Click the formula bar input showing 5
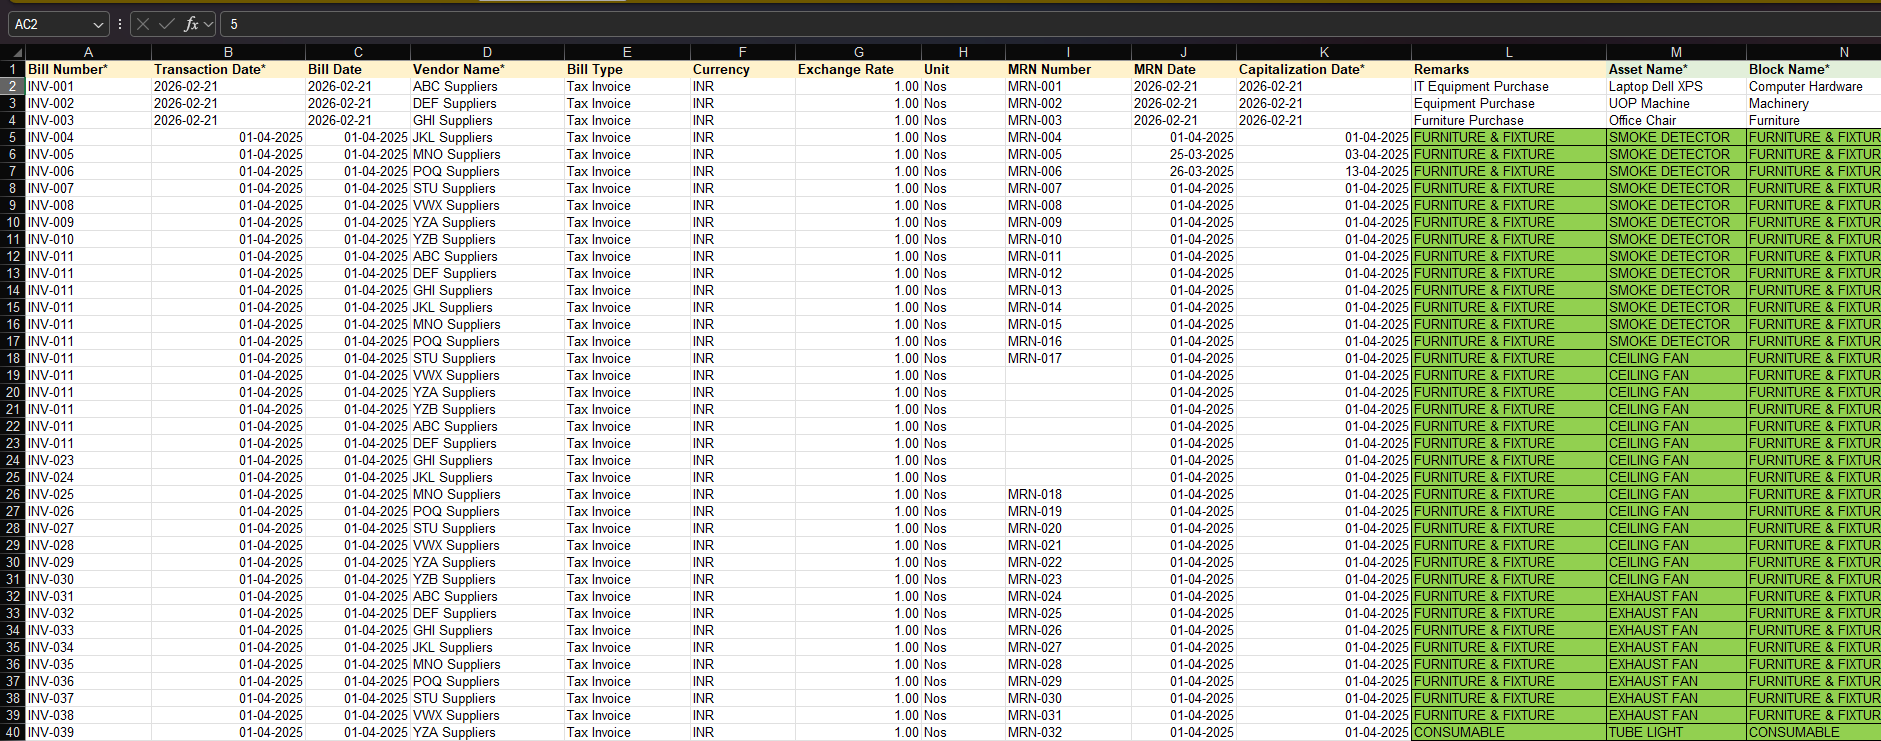The height and width of the screenshot is (741, 1881). point(1050,24)
